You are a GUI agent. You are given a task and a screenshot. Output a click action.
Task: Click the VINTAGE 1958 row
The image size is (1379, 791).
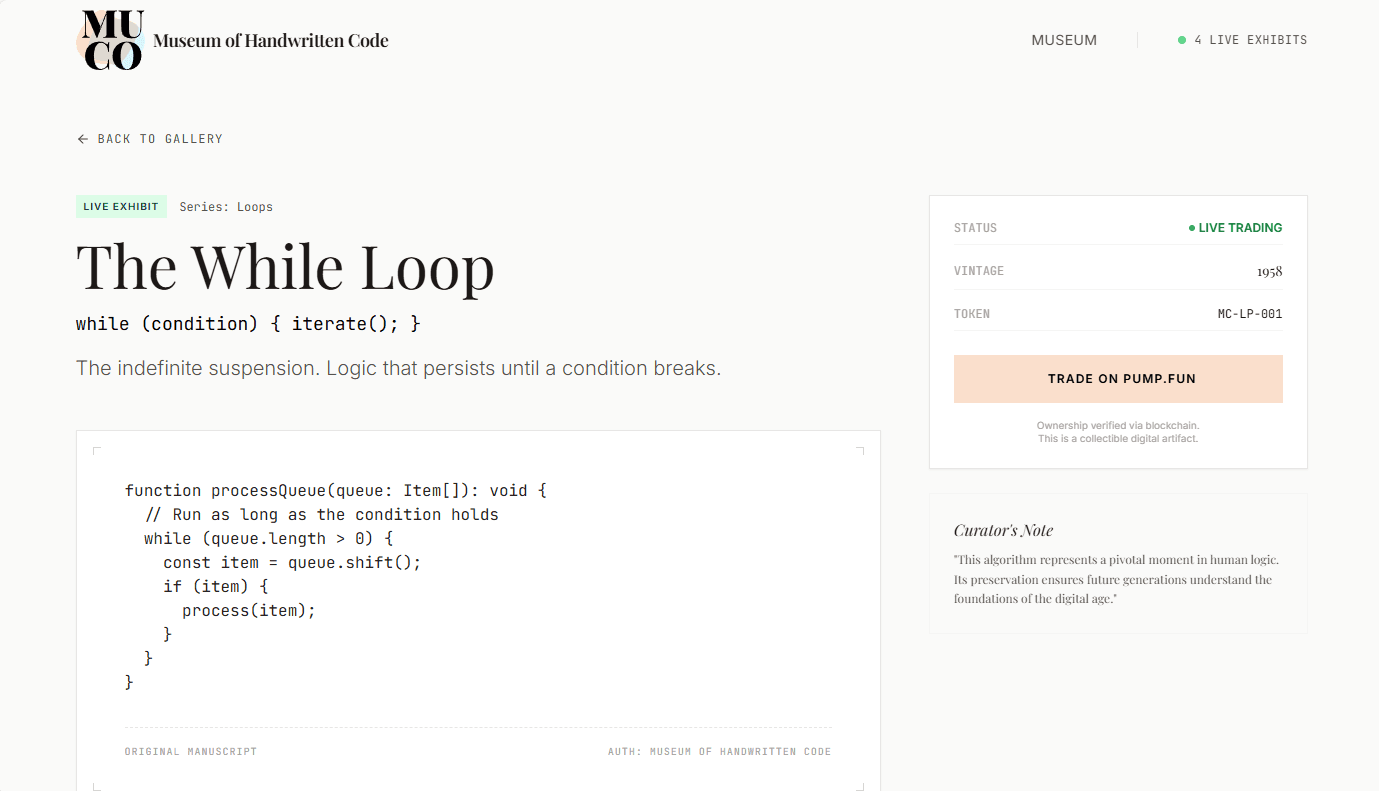(1118, 270)
